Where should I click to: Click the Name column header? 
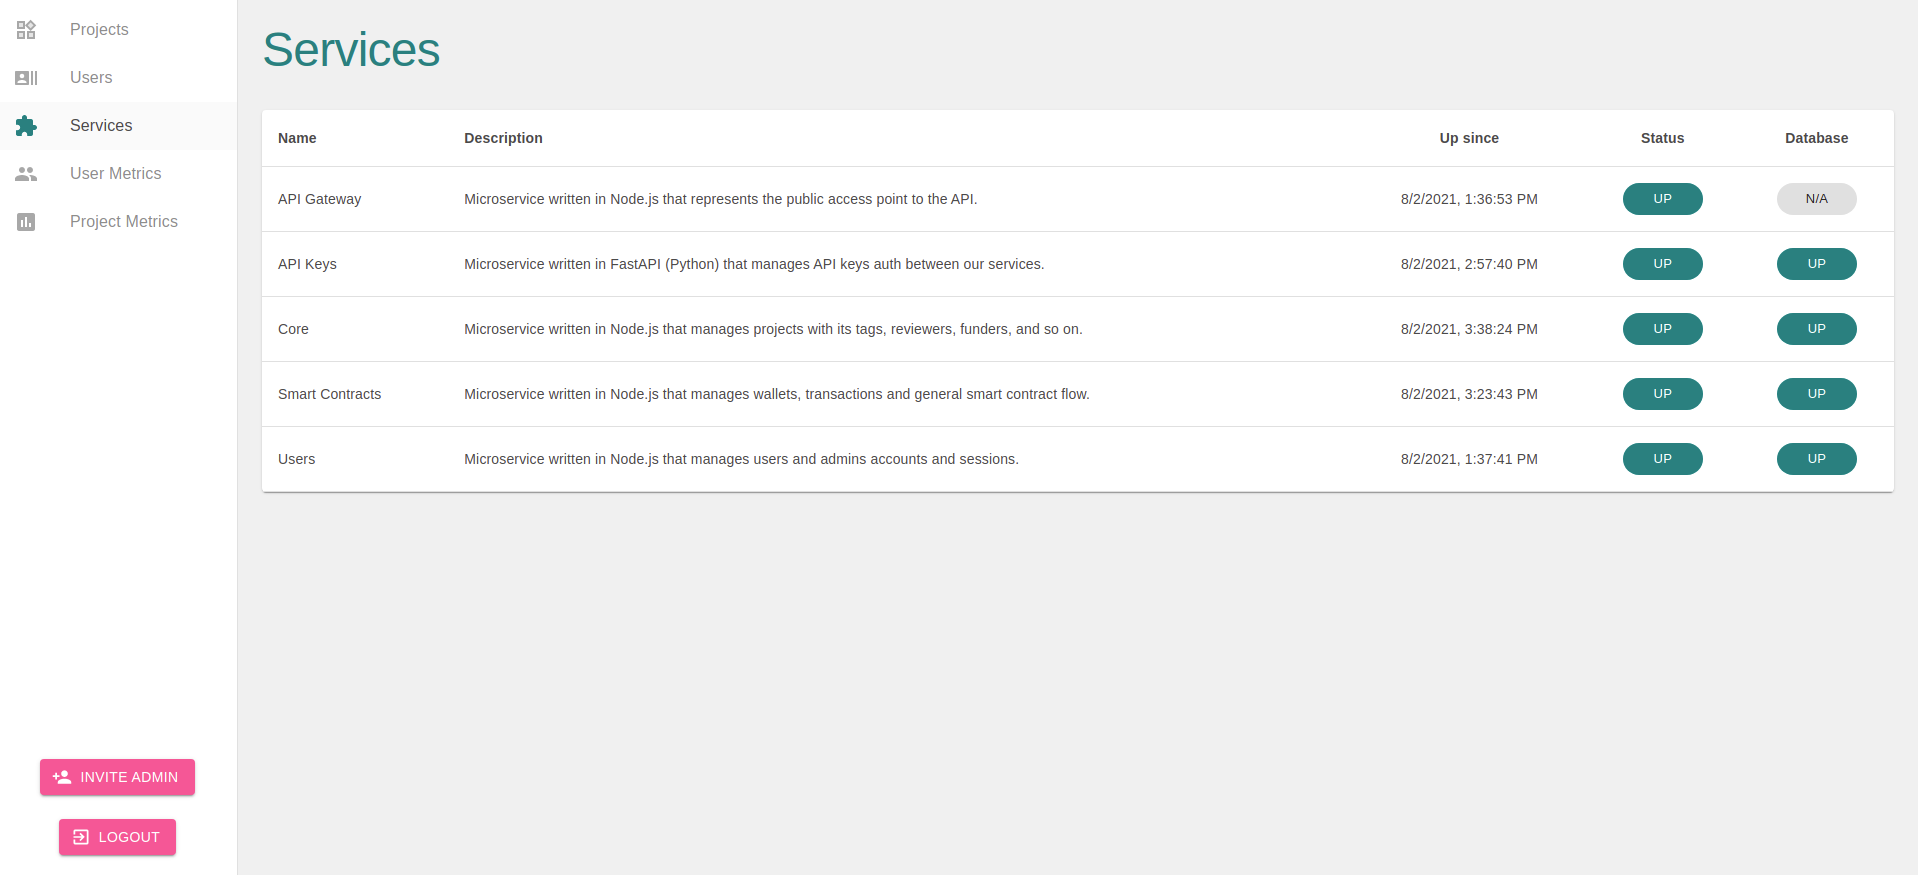point(297,138)
